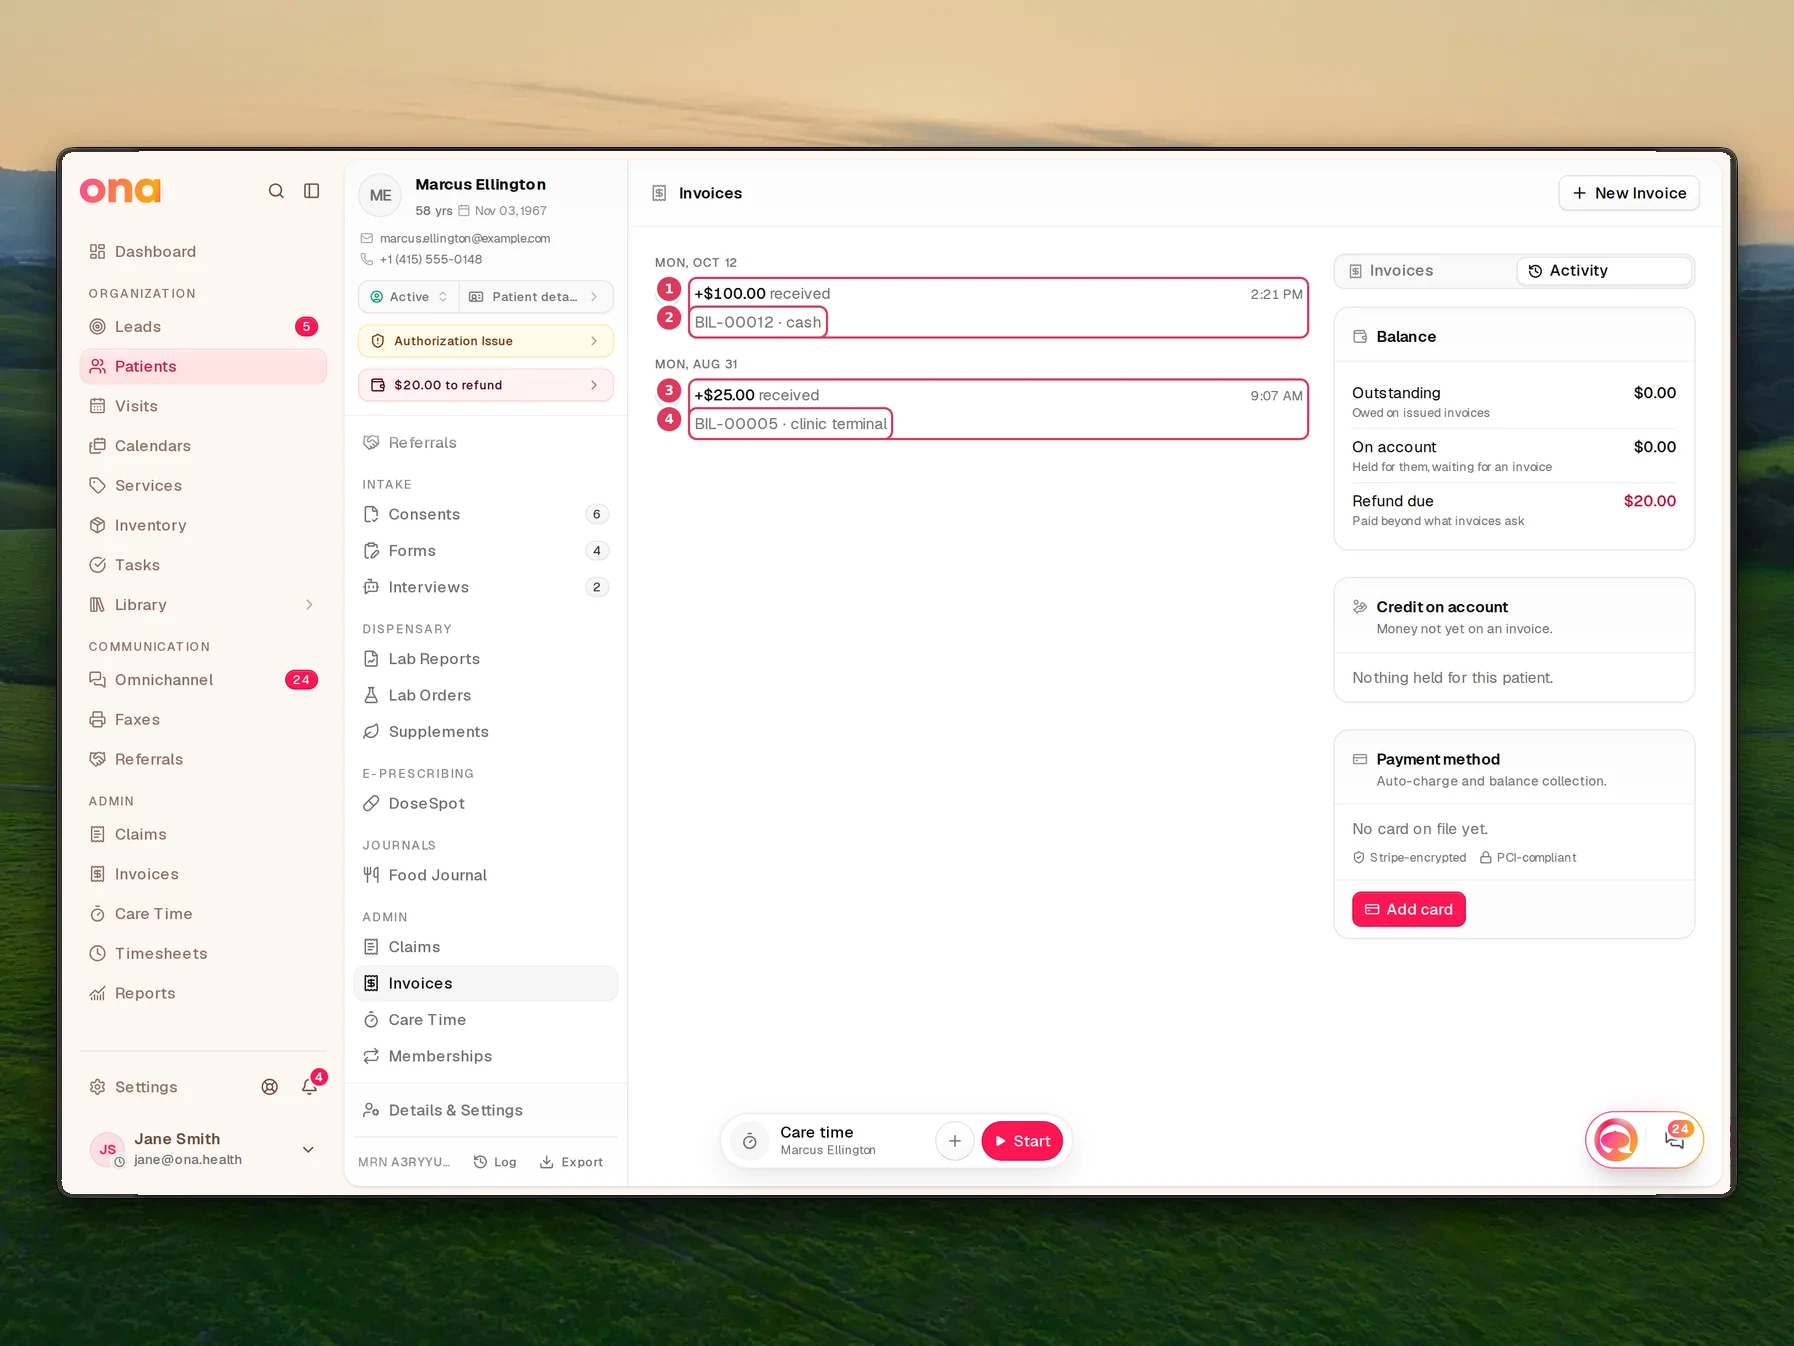Create a New Invoice

pos(1629,193)
